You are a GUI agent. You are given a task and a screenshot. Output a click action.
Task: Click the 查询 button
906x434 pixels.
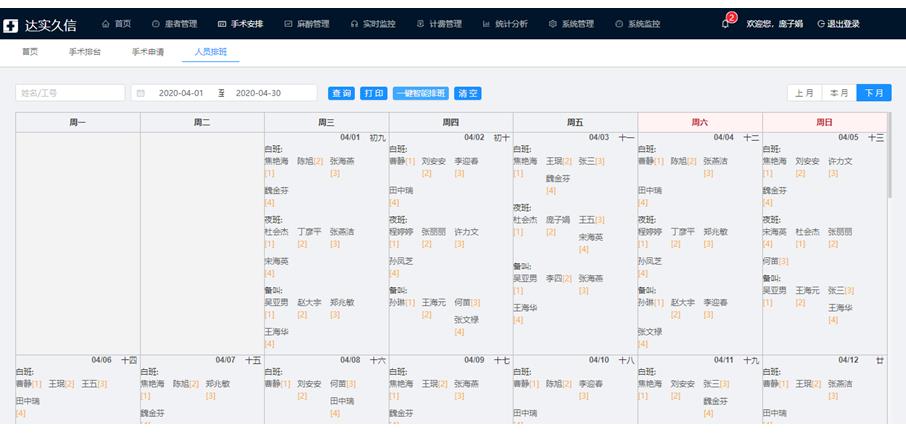point(341,93)
